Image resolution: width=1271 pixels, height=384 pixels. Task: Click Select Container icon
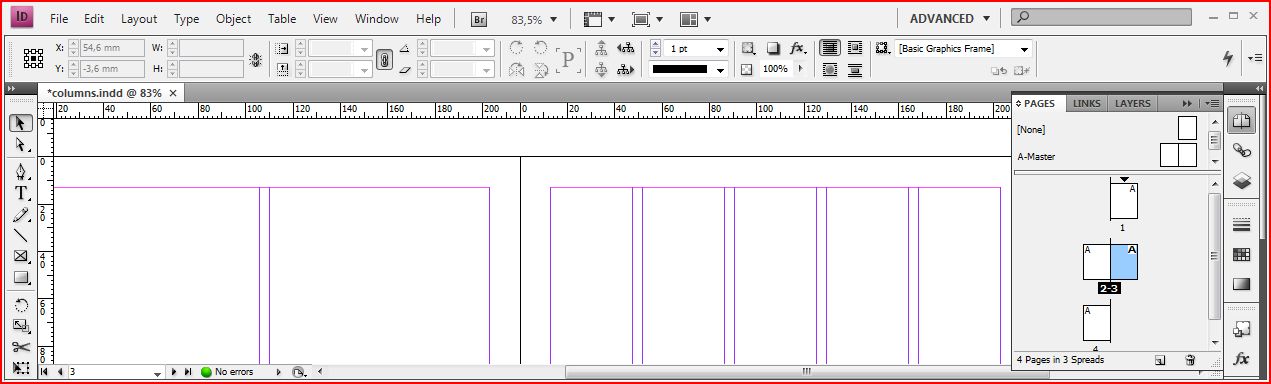[601, 48]
